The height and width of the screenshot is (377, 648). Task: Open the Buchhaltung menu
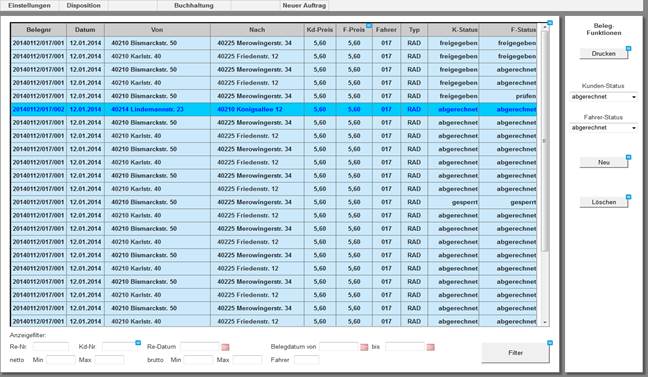194,5
